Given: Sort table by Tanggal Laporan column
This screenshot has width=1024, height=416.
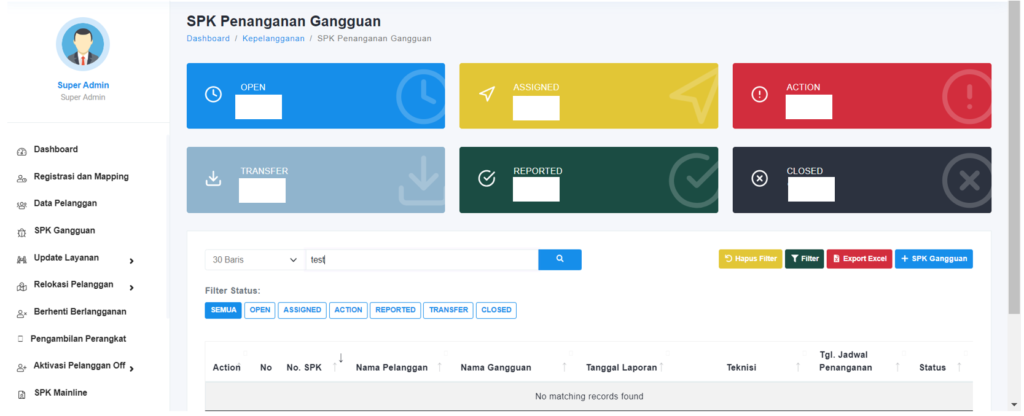Looking at the screenshot, I should (622, 368).
